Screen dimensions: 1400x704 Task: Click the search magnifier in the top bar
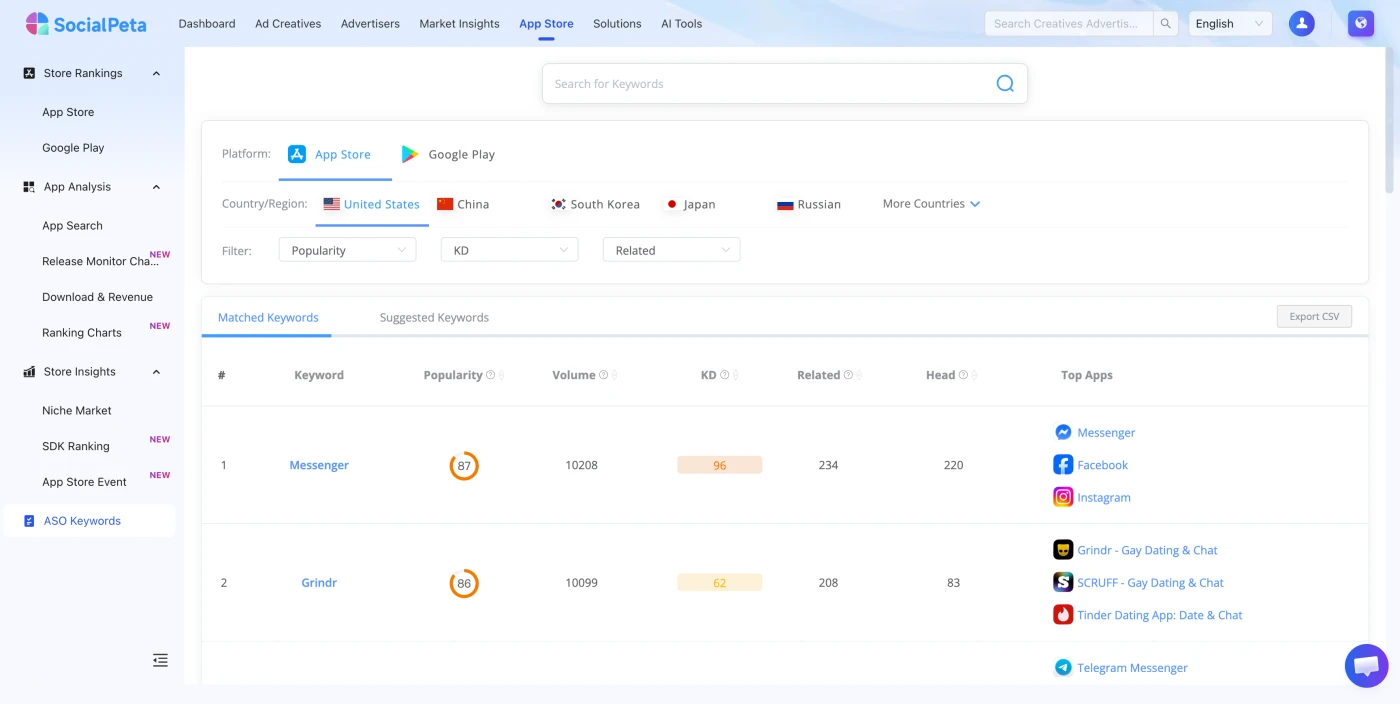pos(1165,24)
